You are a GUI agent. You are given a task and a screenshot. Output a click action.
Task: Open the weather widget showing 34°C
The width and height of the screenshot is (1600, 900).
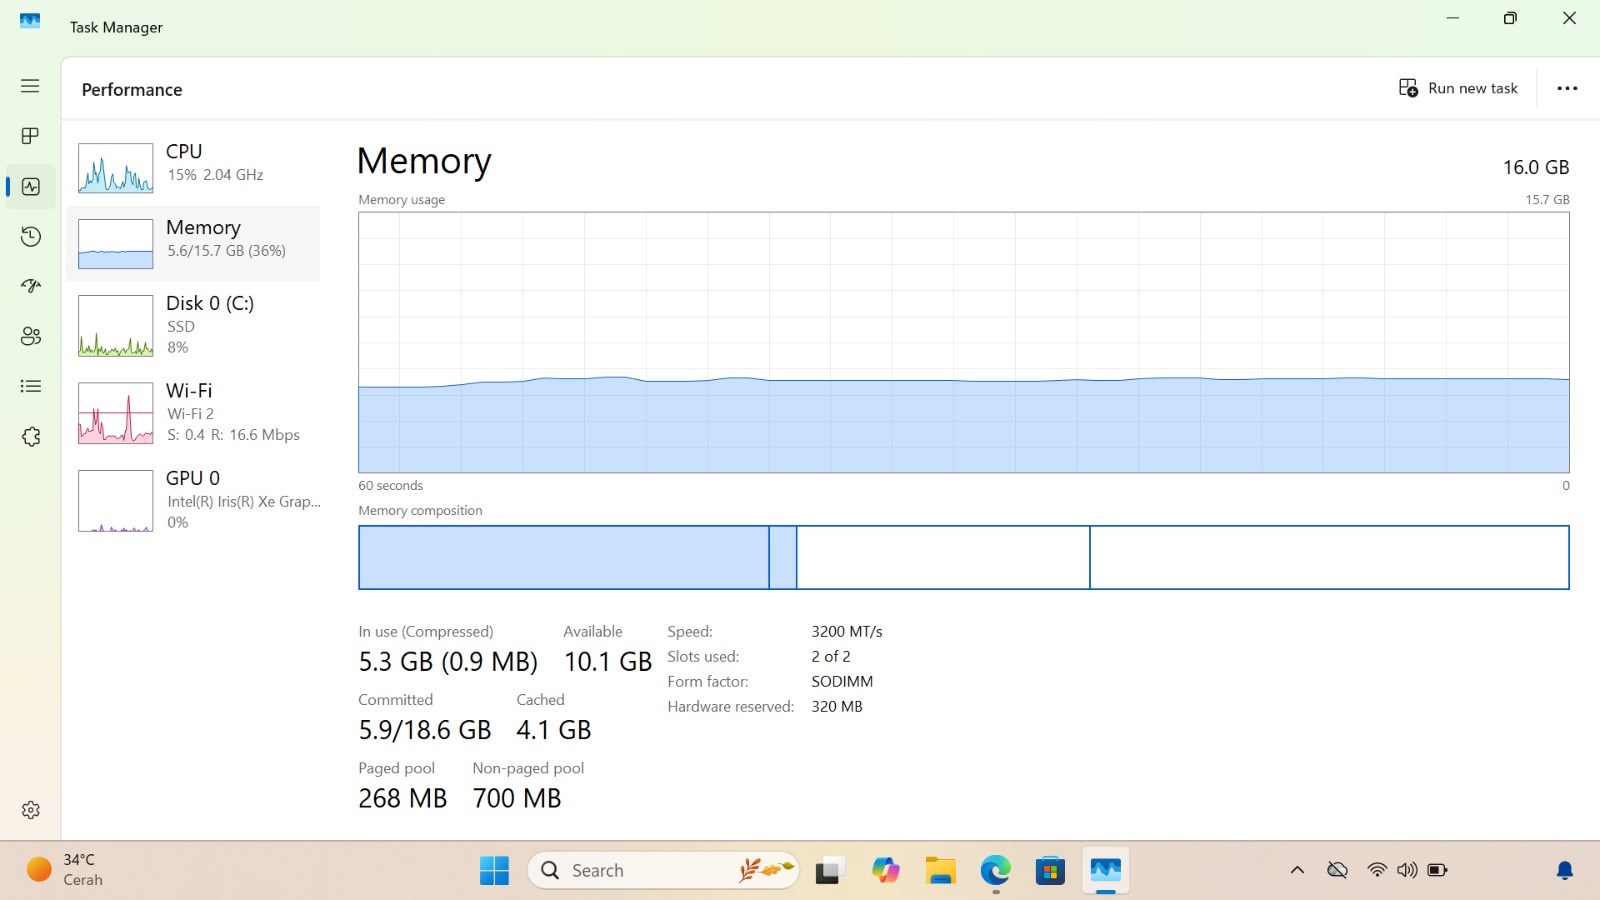click(x=66, y=870)
